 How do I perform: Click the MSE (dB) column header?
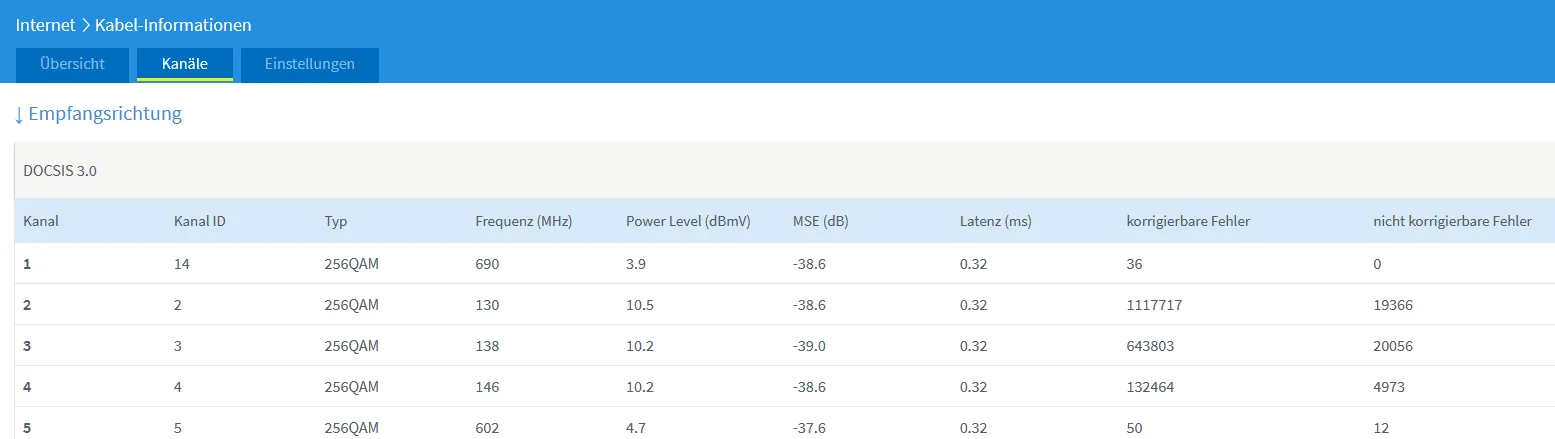tap(821, 221)
